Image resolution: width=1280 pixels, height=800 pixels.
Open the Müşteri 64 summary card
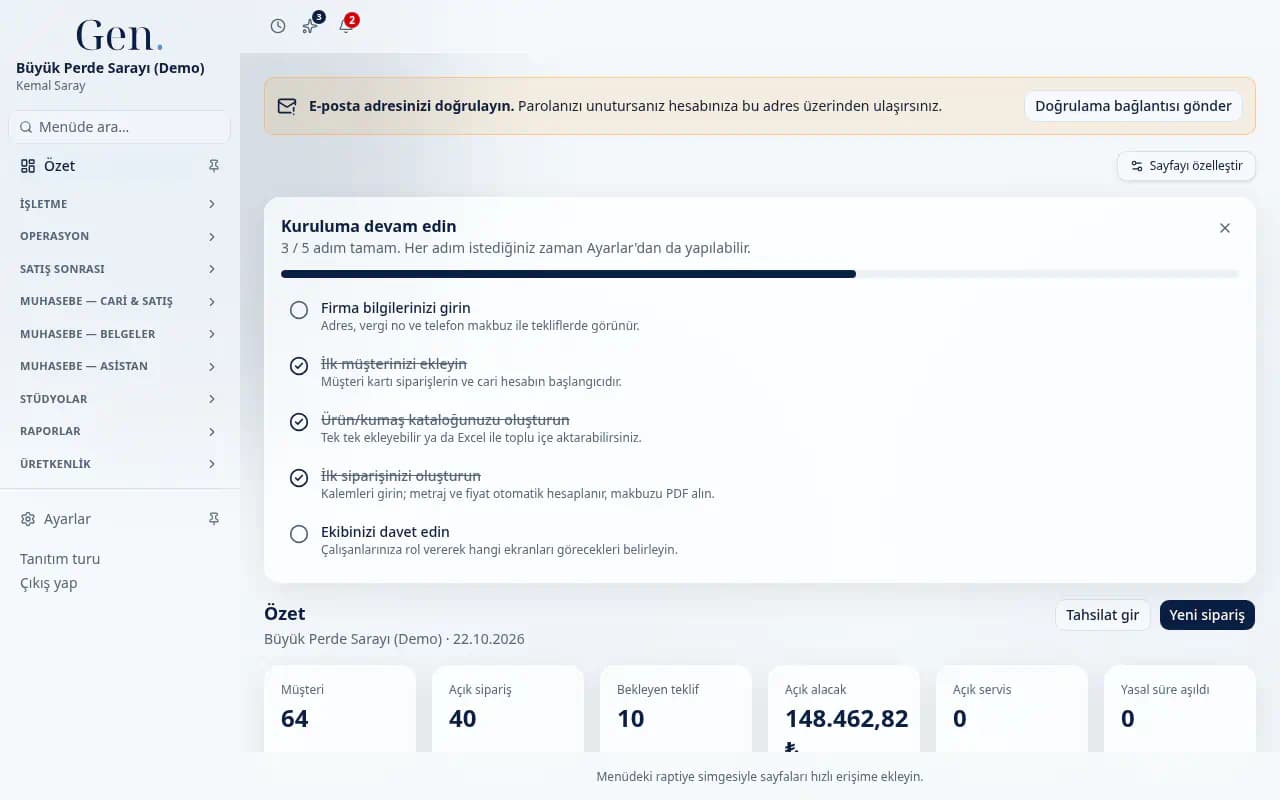(x=340, y=708)
